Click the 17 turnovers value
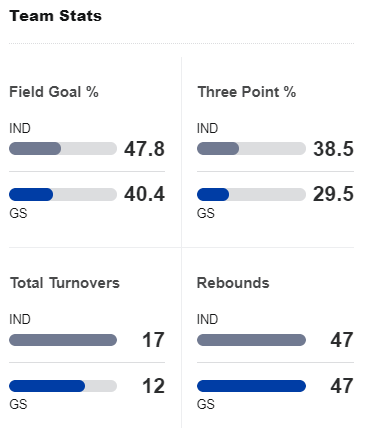Screen dimensions: 368x428 [x=153, y=340]
